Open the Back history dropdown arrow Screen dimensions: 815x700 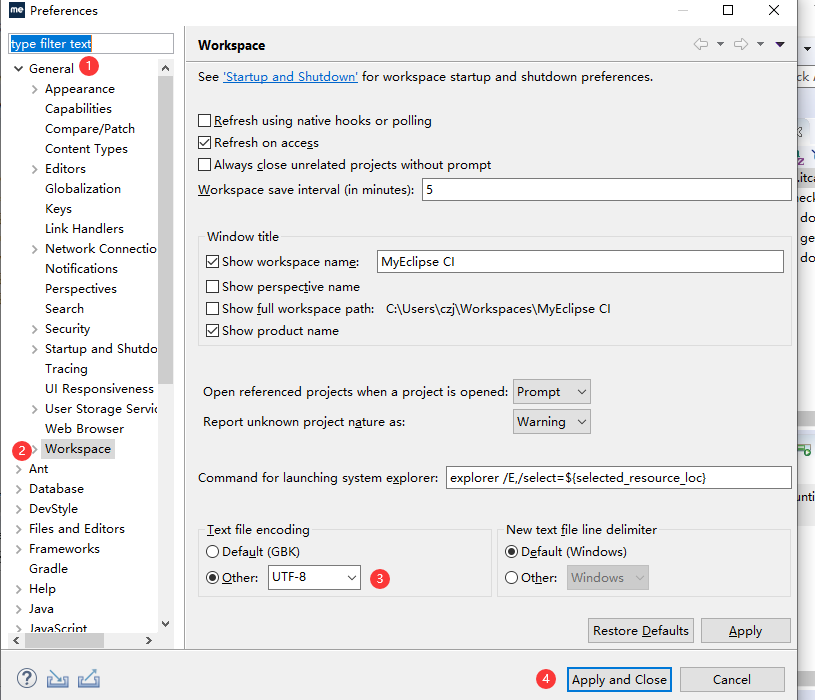pos(720,44)
